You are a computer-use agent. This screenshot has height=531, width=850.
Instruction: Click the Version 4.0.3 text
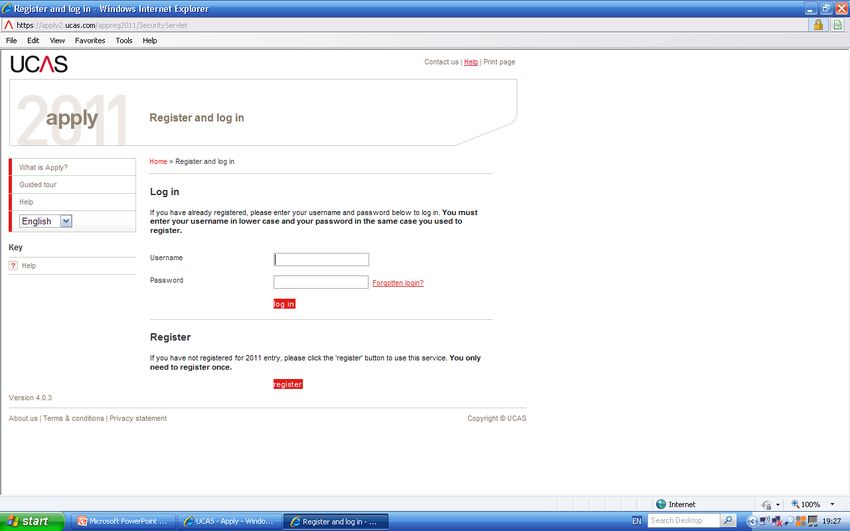(x=30, y=398)
